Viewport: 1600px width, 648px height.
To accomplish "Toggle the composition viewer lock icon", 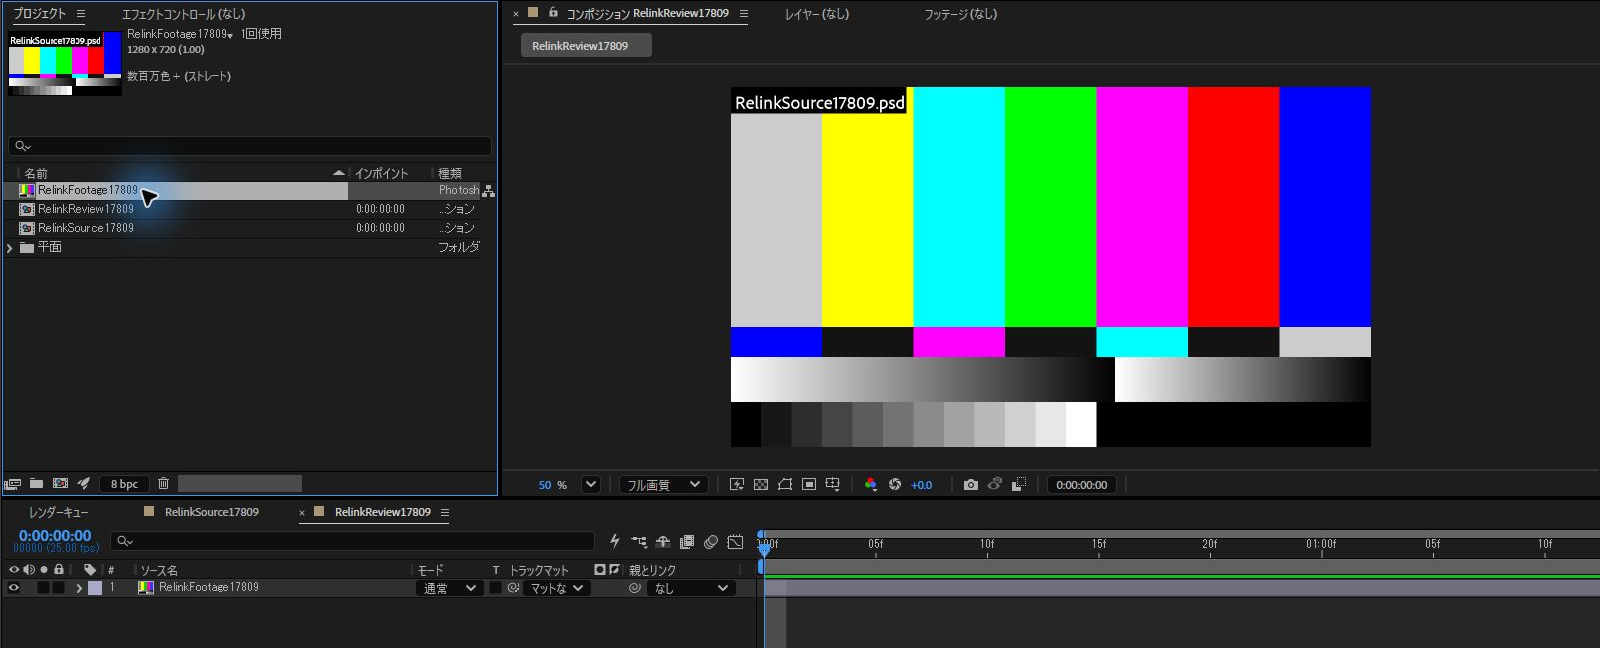I will (553, 13).
